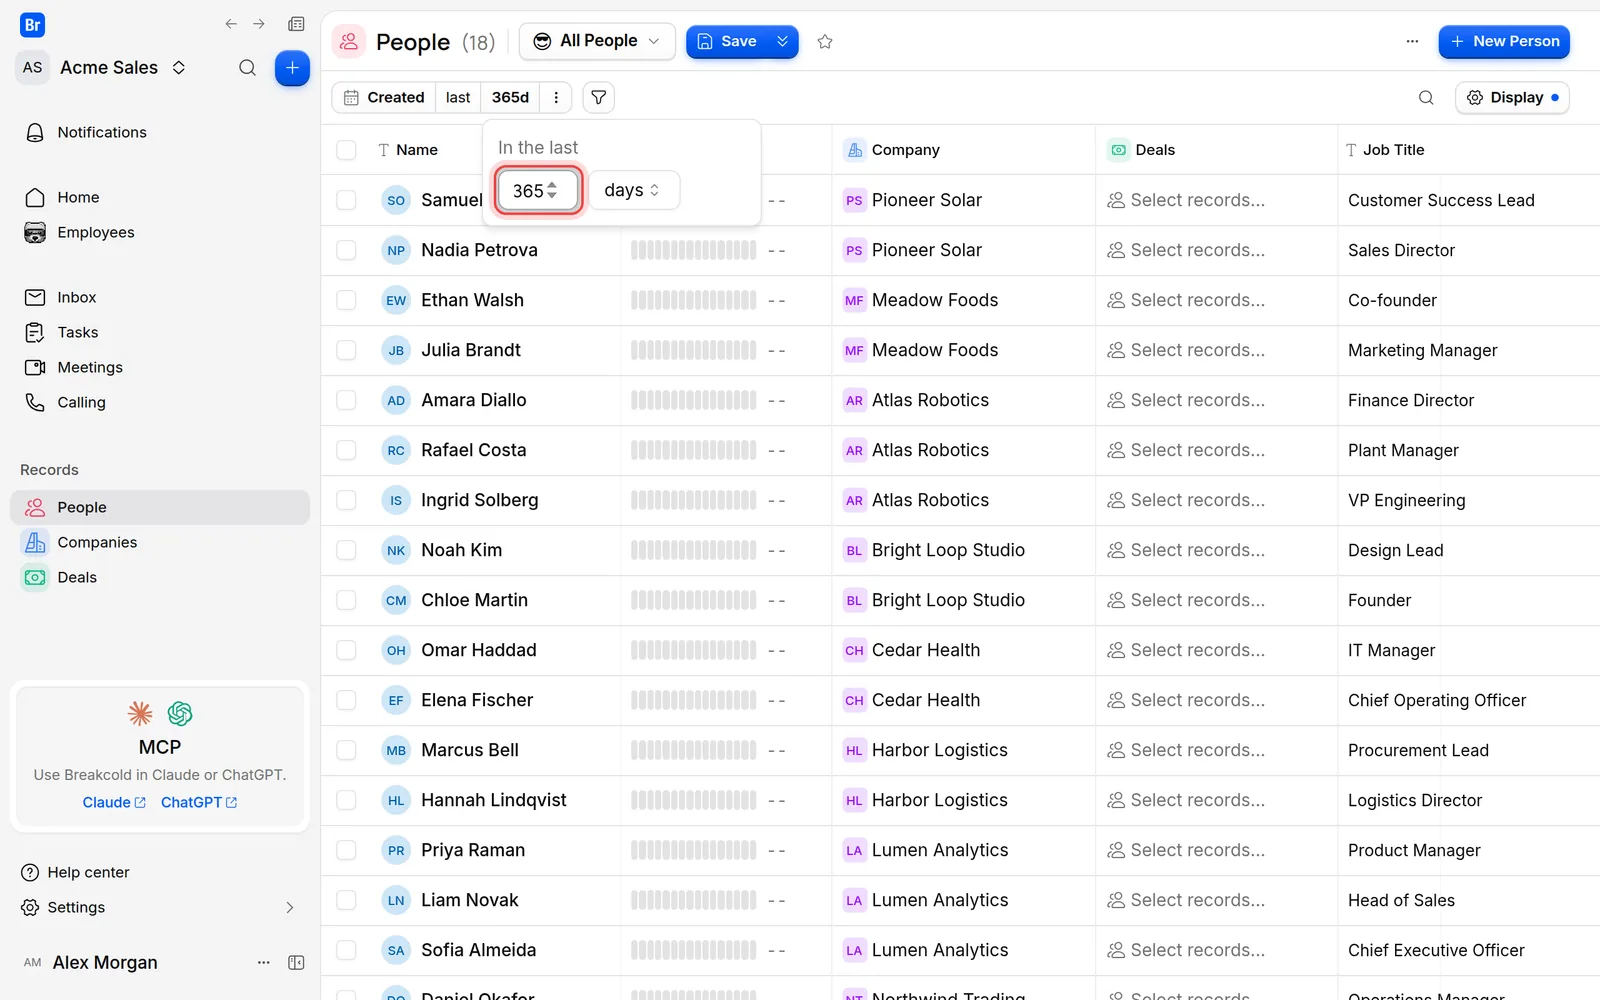The width and height of the screenshot is (1600, 1000).
Task: Open Notifications from the sidebar
Action: [x=160, y=132]
